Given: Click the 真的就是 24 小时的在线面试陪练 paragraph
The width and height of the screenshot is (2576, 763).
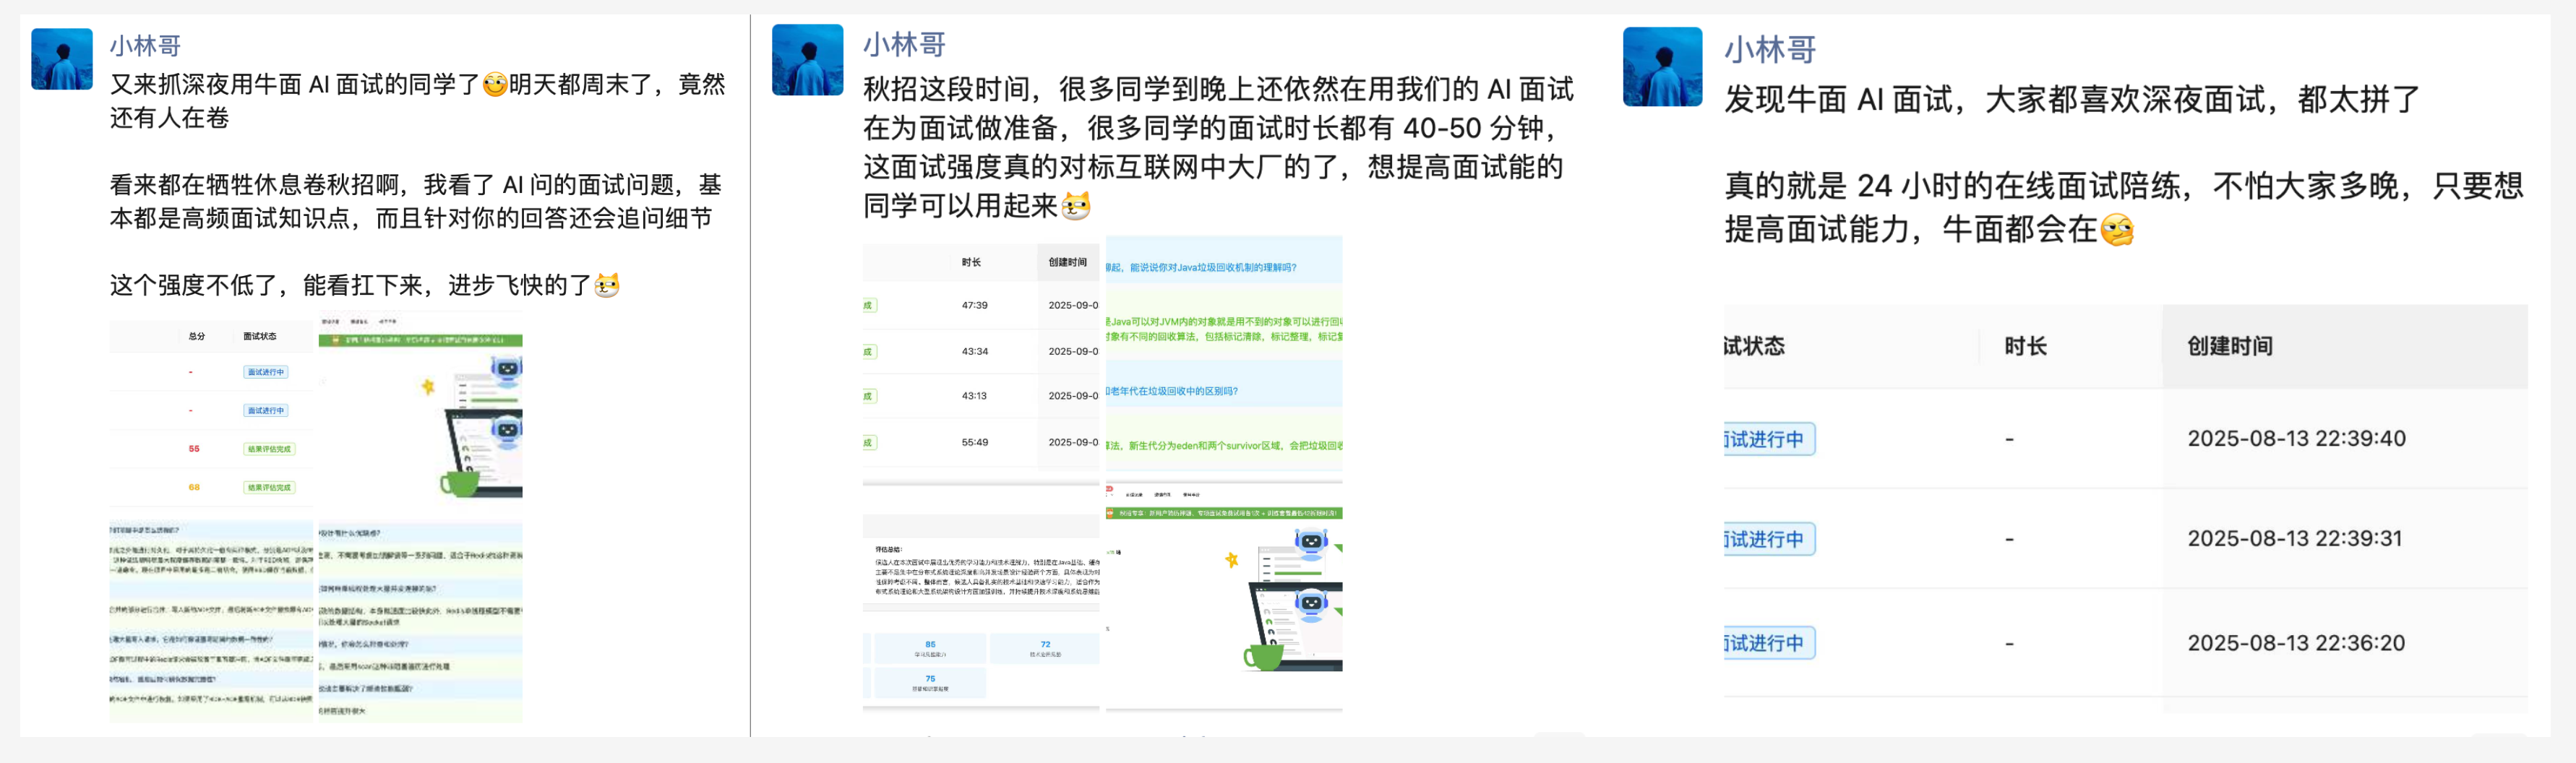Looking at the screenshot, I should pyautogui.click(x=2124, y=208).
